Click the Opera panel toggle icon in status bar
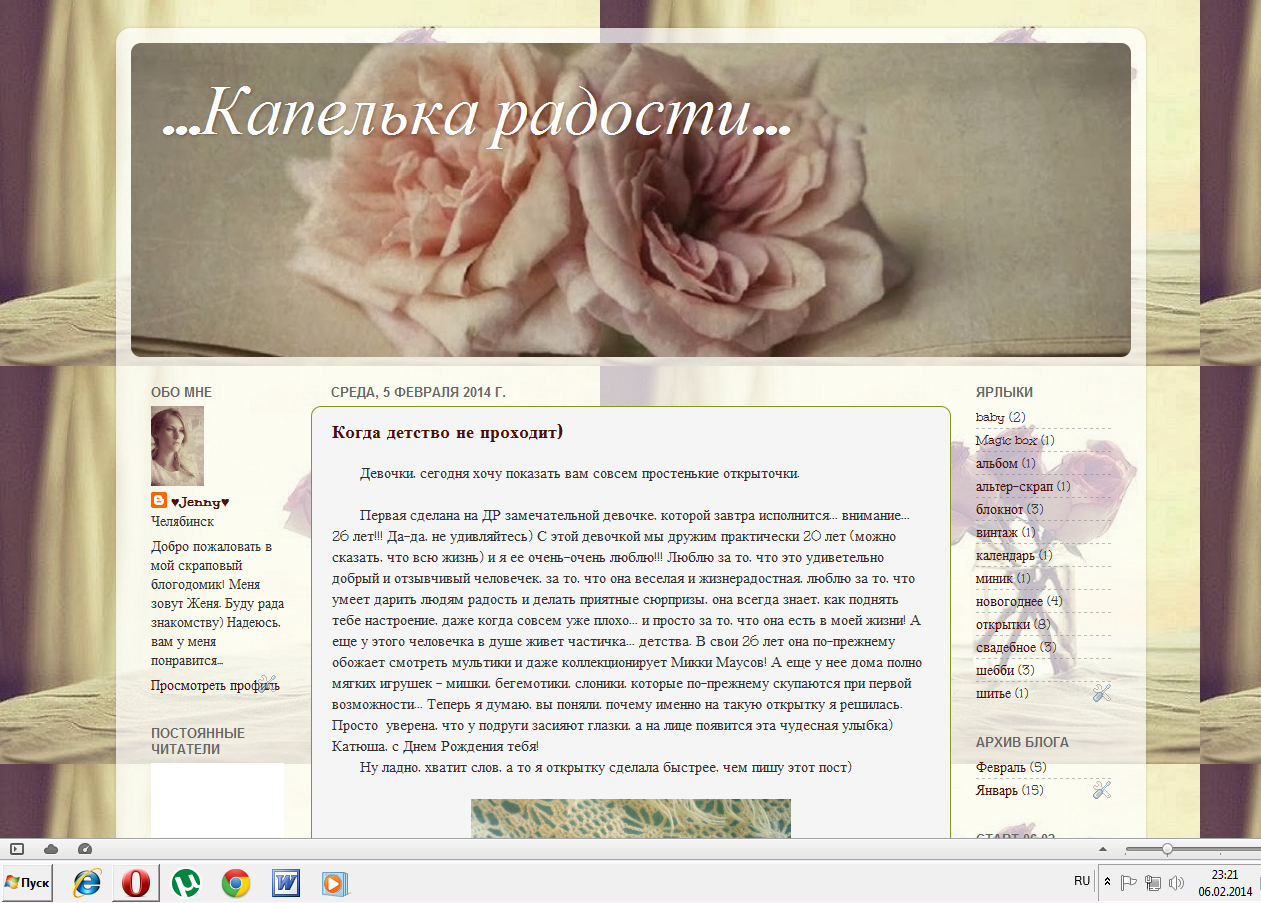The height and width of the screenshot is (903, 1261). (17, 848)
